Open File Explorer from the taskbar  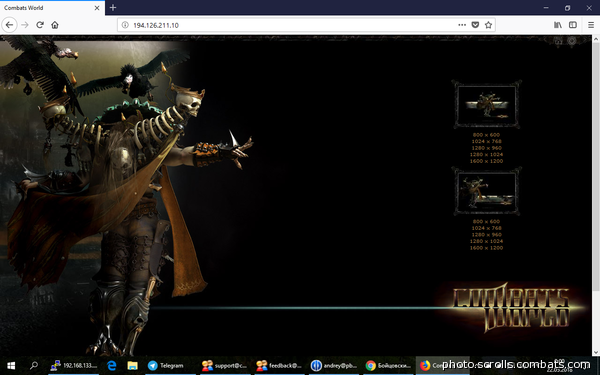point(132,366)
